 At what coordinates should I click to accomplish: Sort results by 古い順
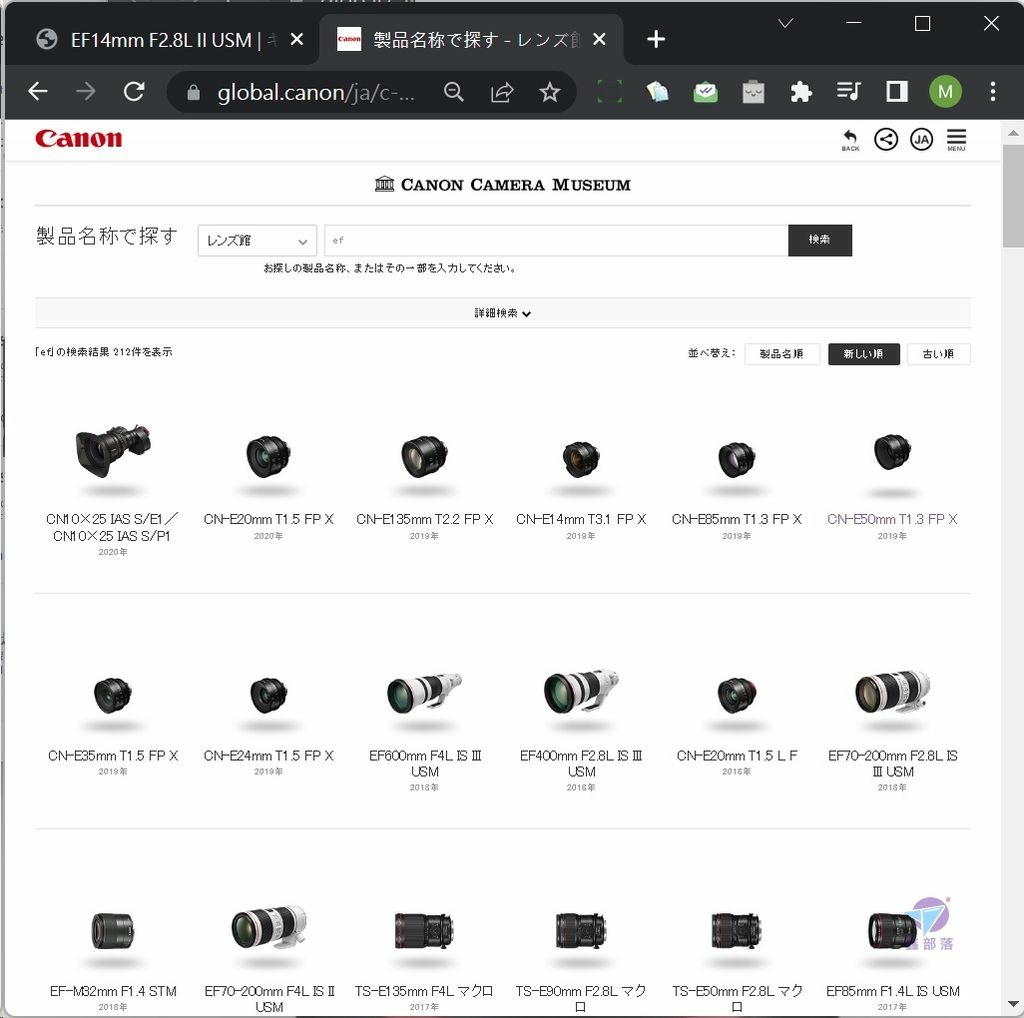[x=938, y=354]
